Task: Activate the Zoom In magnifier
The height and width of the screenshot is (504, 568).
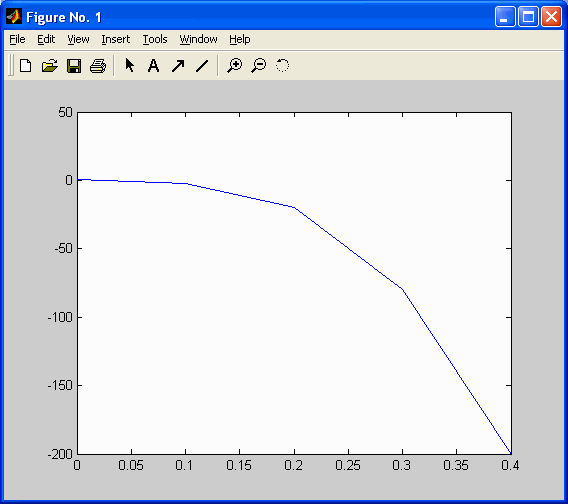Action: [x=234, y=66]
